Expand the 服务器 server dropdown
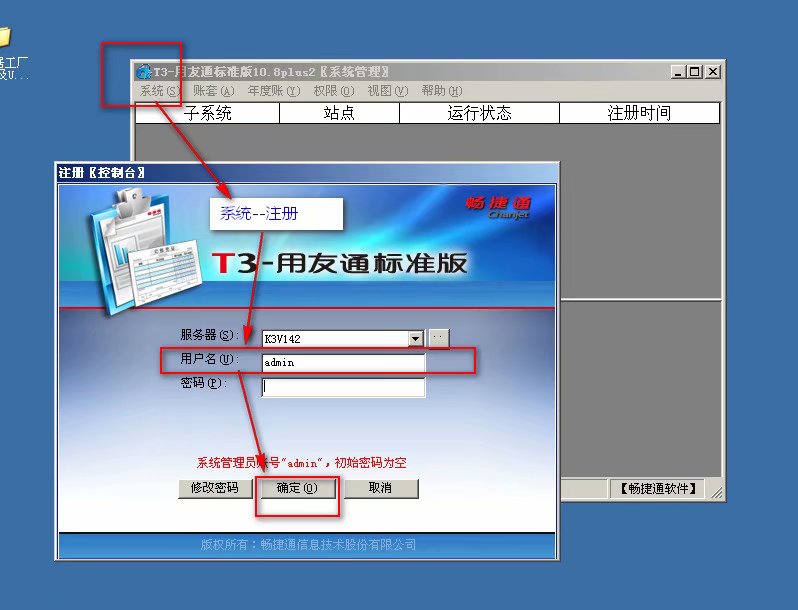798x610 pixels. point(416,339)
